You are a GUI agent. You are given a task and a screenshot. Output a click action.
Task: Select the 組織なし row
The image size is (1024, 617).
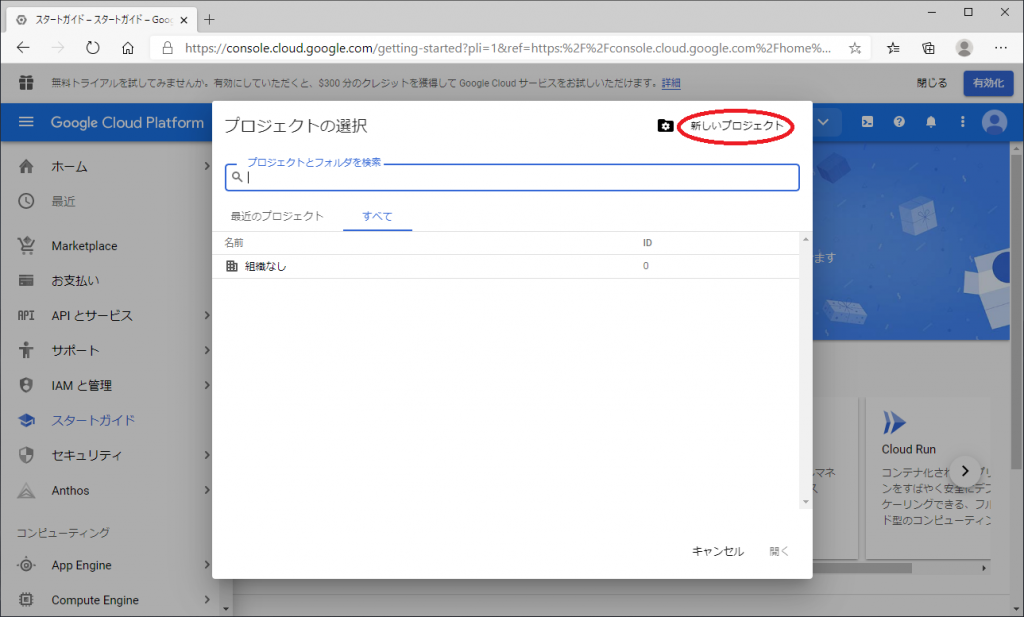266,266
